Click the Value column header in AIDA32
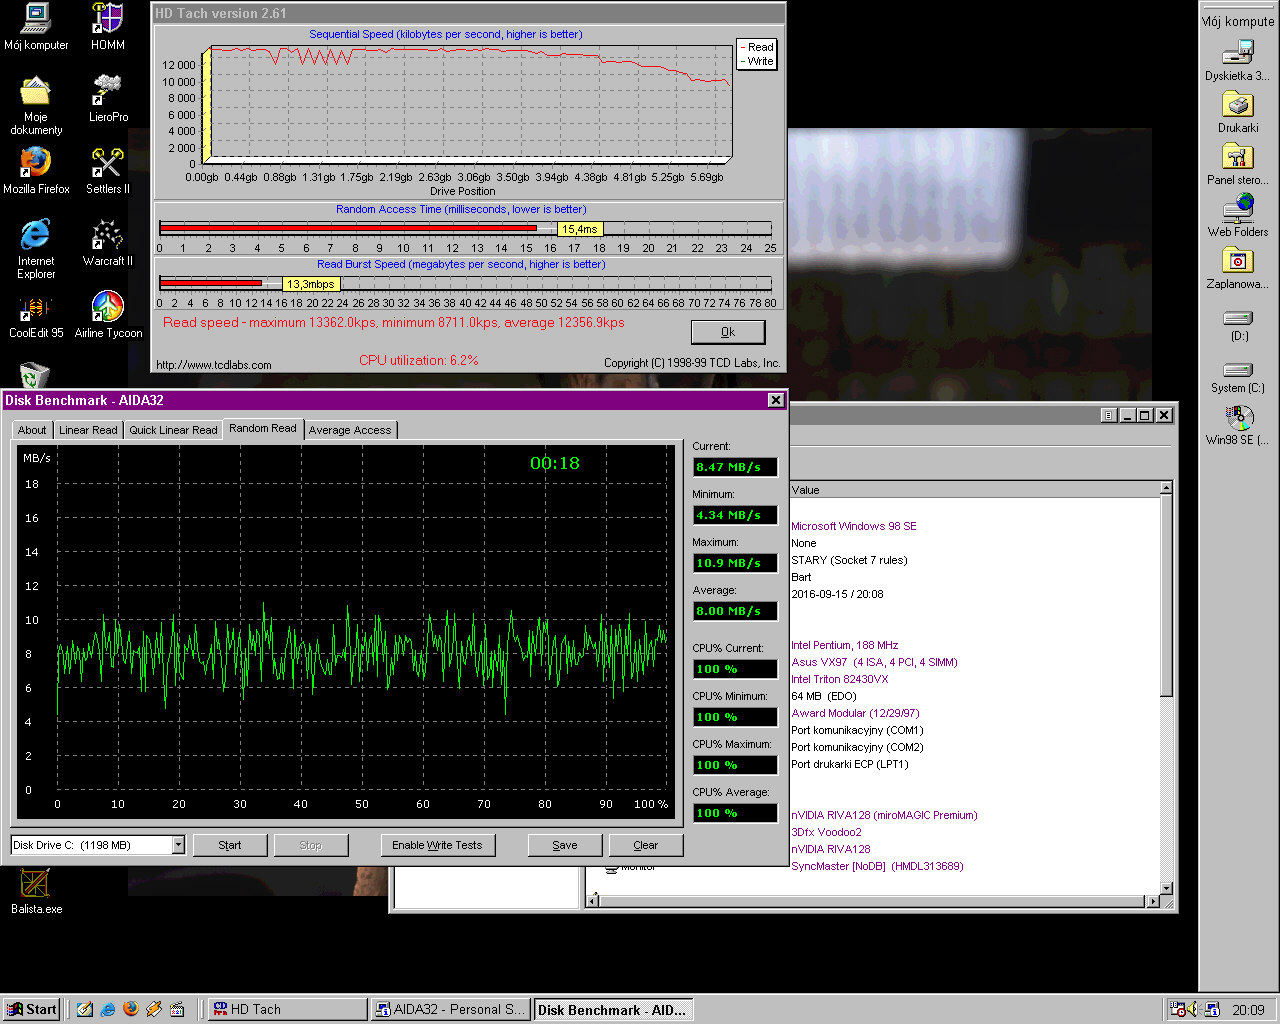Image resolution: width=1280 pixels, height=1024 pixels. pyautogui.click(x=974, y=490)
